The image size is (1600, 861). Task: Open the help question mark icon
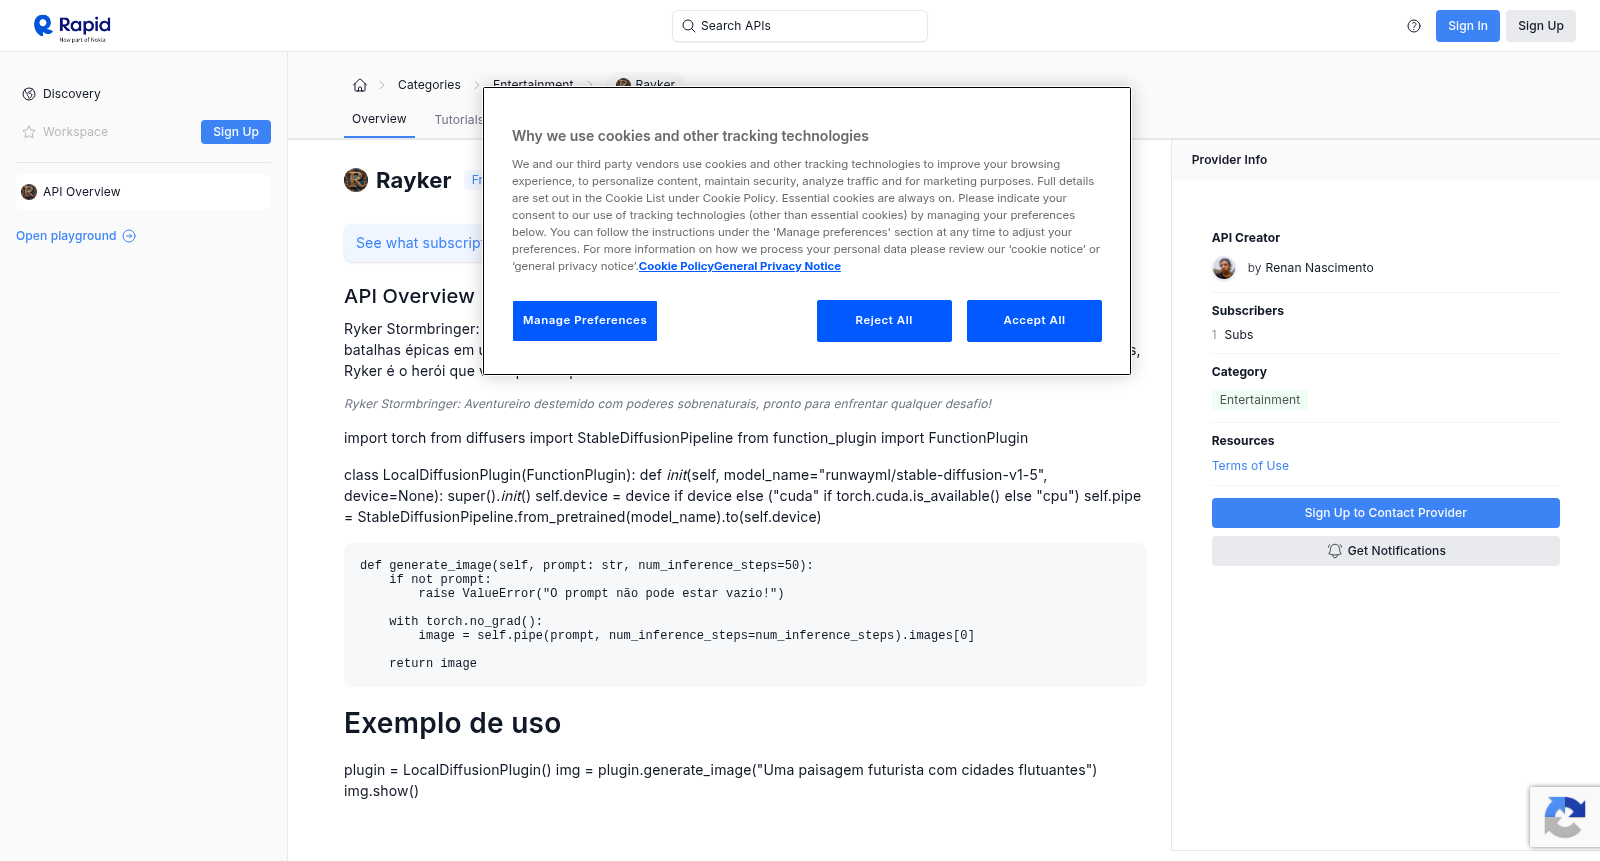[1414, 26]
